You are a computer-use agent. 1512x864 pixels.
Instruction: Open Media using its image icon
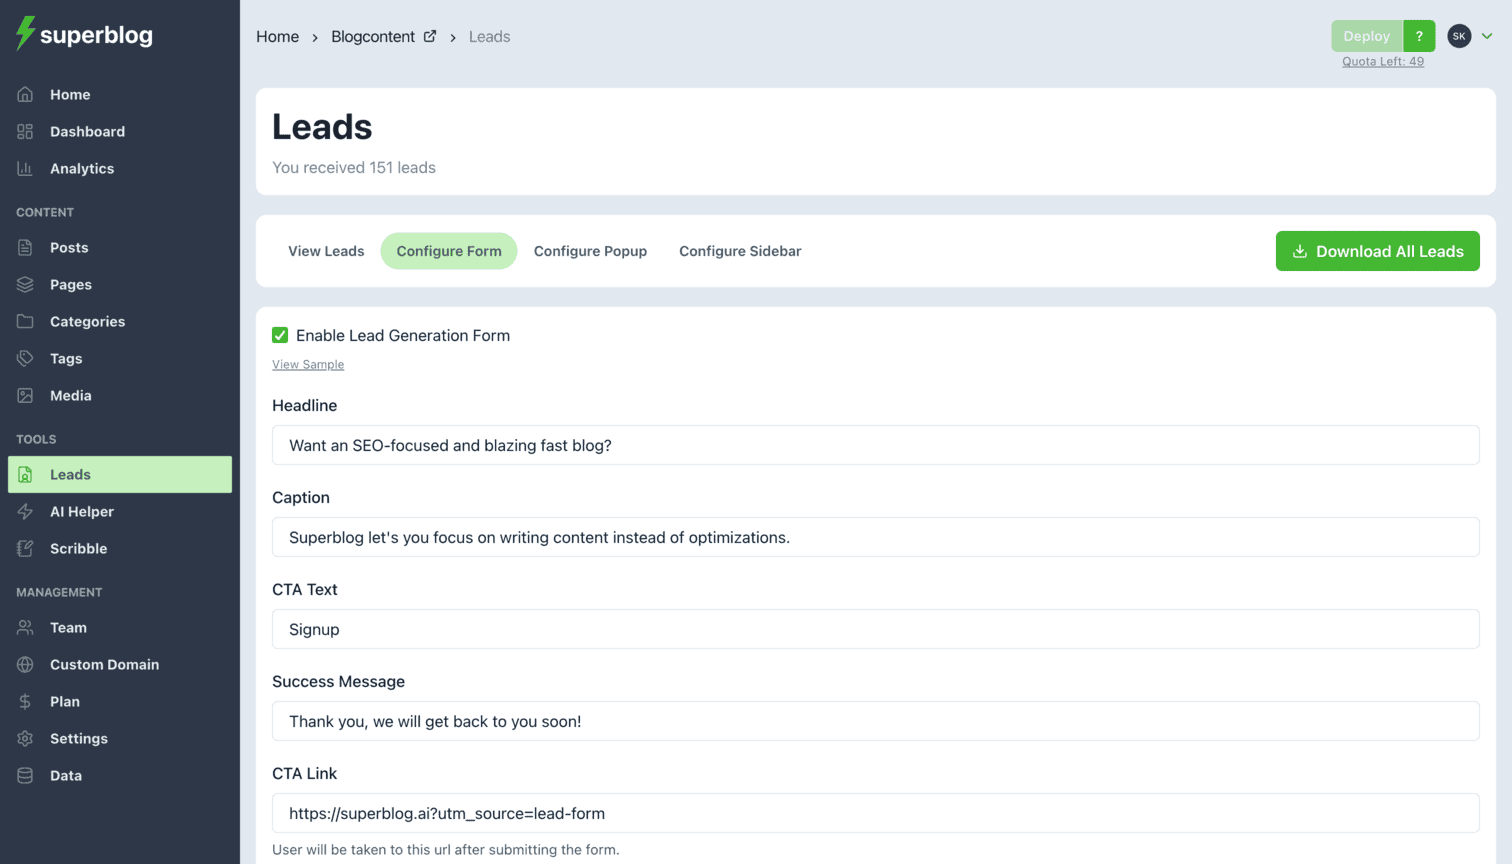coord(25,396)
